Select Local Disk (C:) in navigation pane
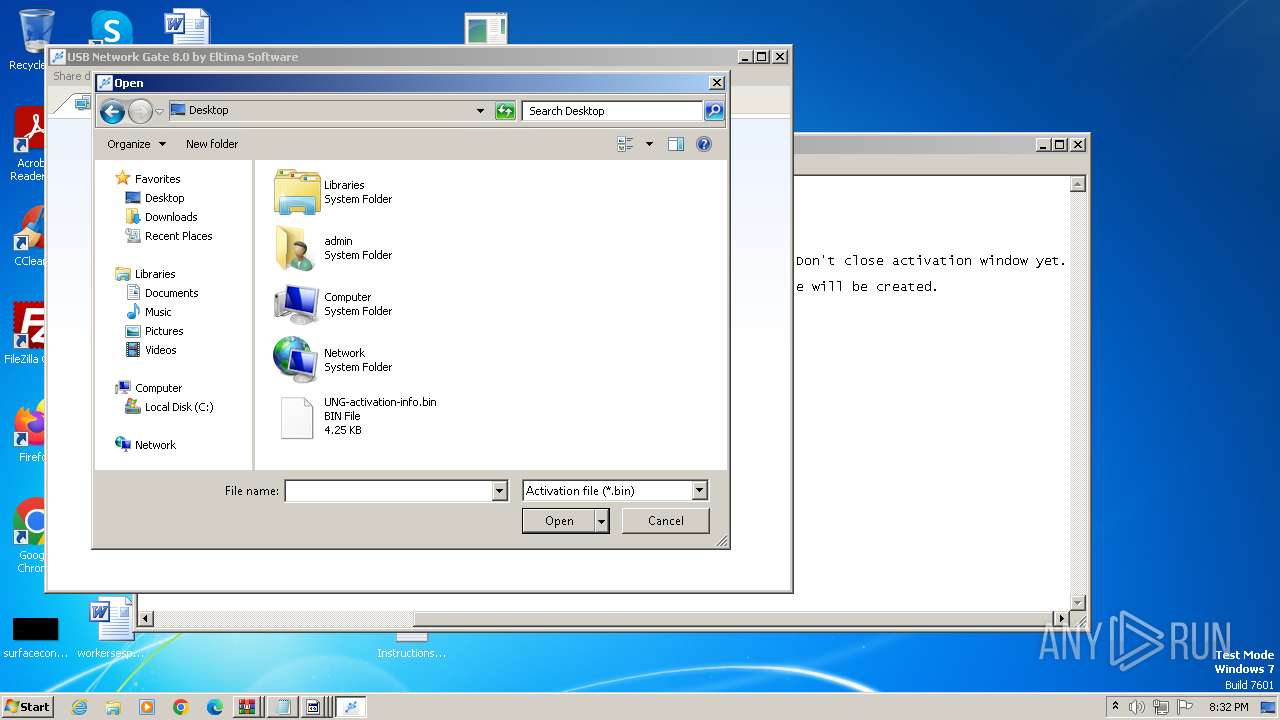The width and height of the screenshot is (1280, 720). coord(179,407)
